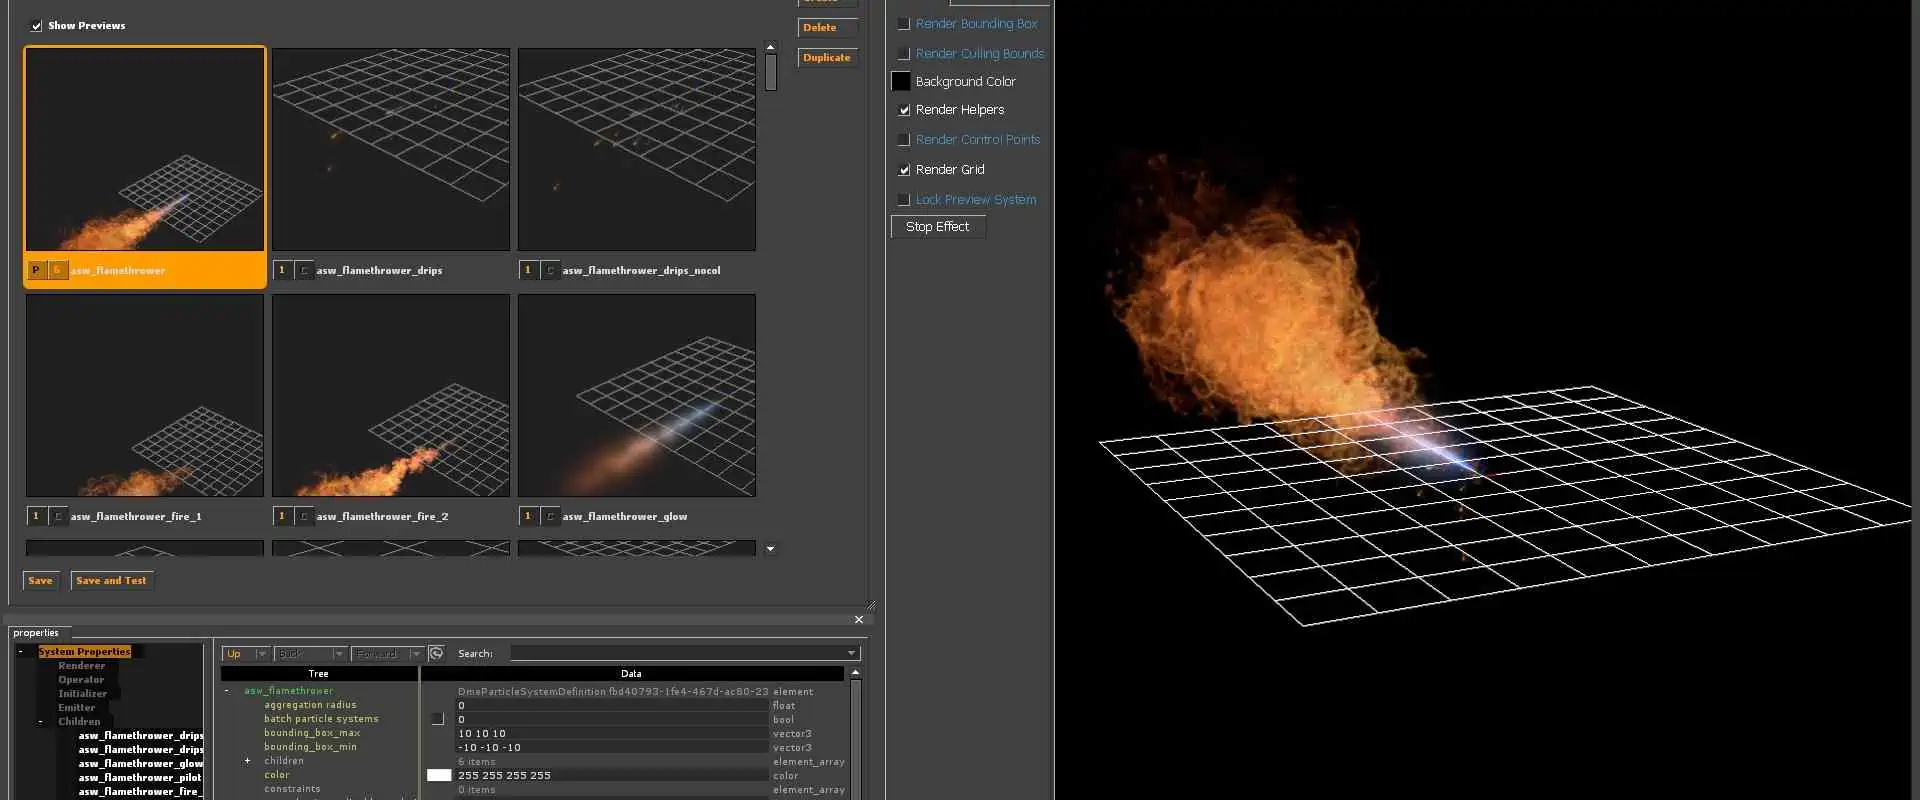The height and width of the screenshot is (800, 1920).
Task: Click the small C icon beside asw_flamethrower_drips_nocol
Action: click(x=550, y=270)
